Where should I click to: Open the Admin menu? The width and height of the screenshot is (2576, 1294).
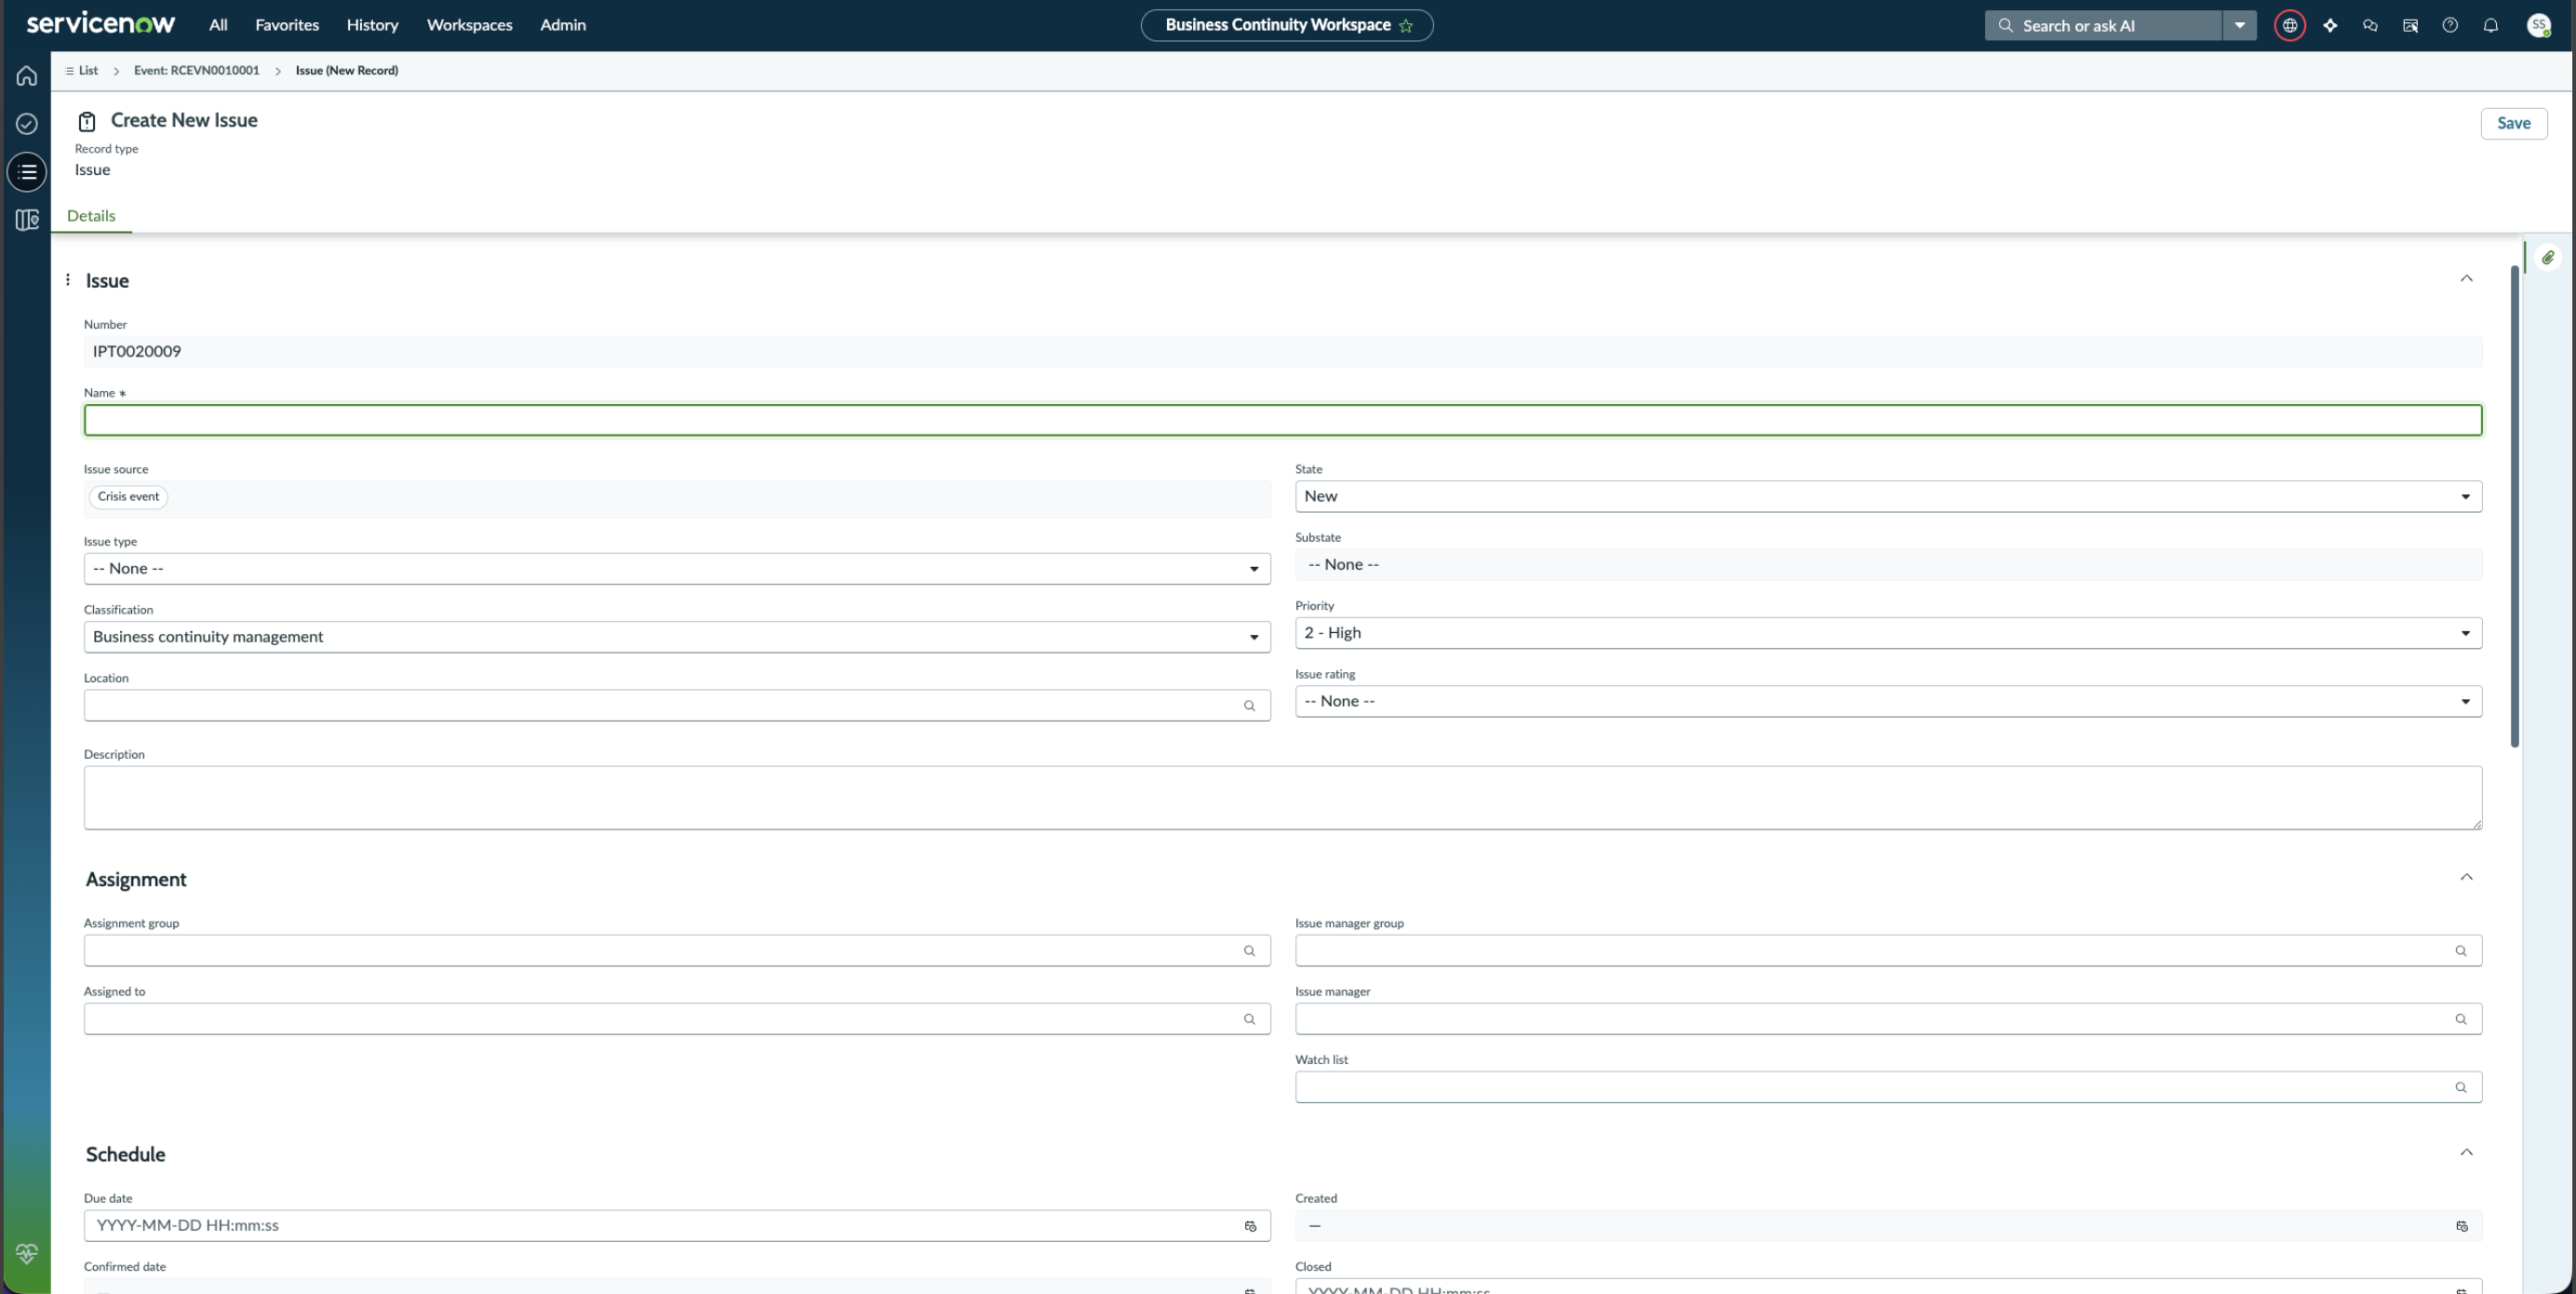tap(563, 26)
